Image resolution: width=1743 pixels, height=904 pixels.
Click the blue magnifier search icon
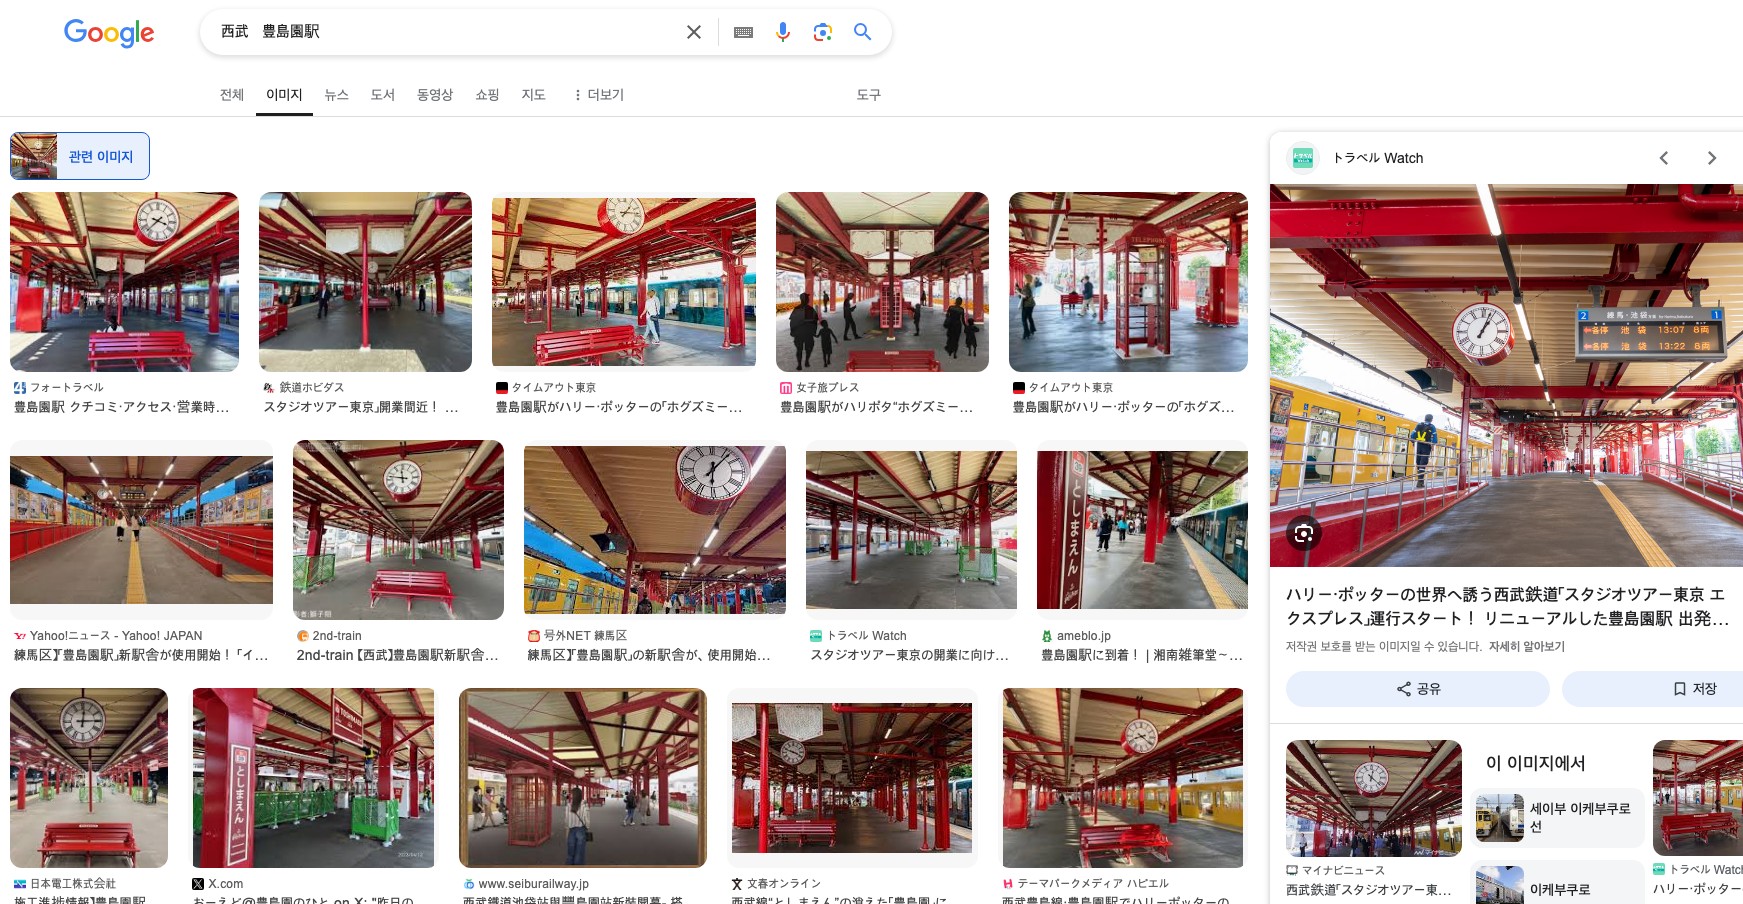(x=862, y=32)
